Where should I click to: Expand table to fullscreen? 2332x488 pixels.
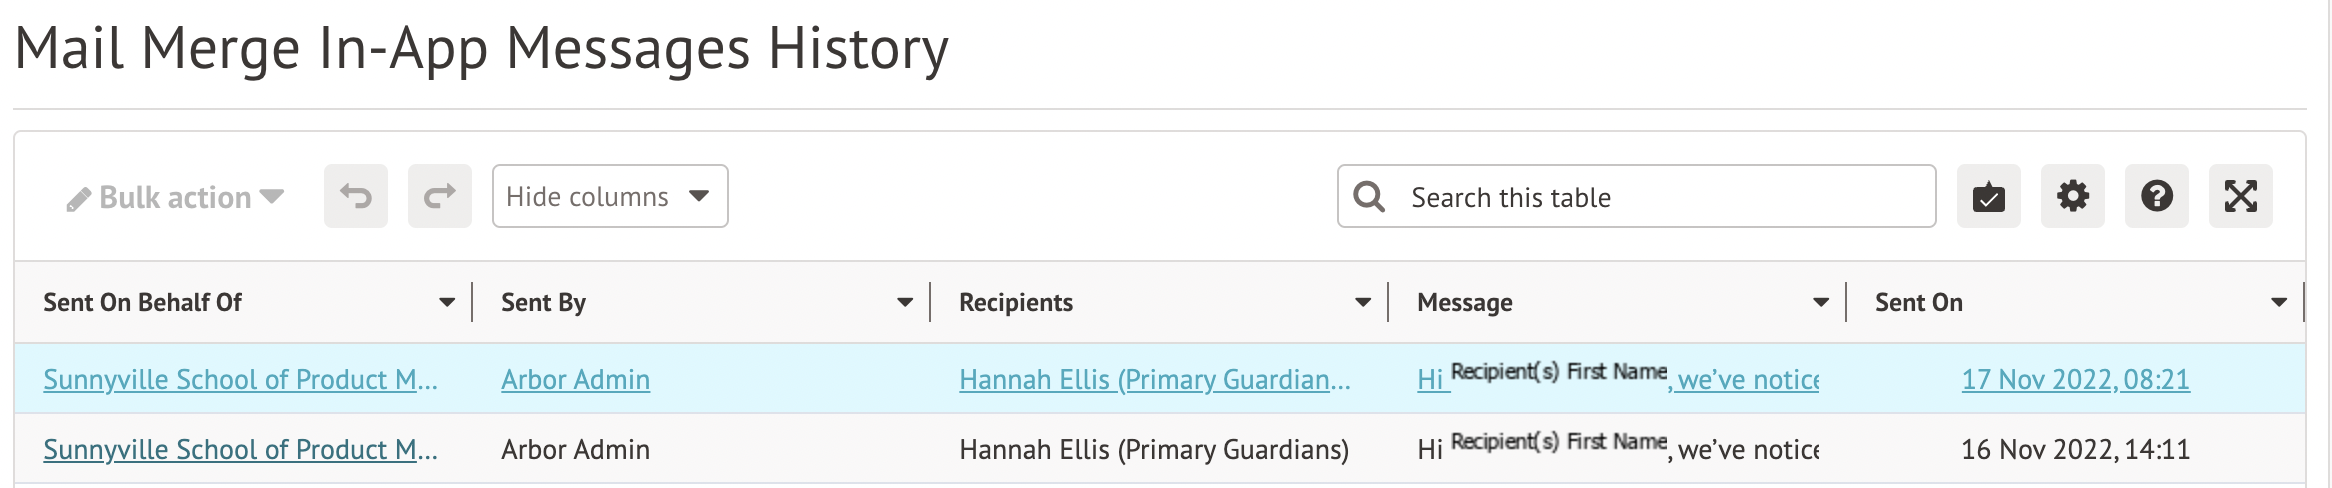tap(2240, 196)
